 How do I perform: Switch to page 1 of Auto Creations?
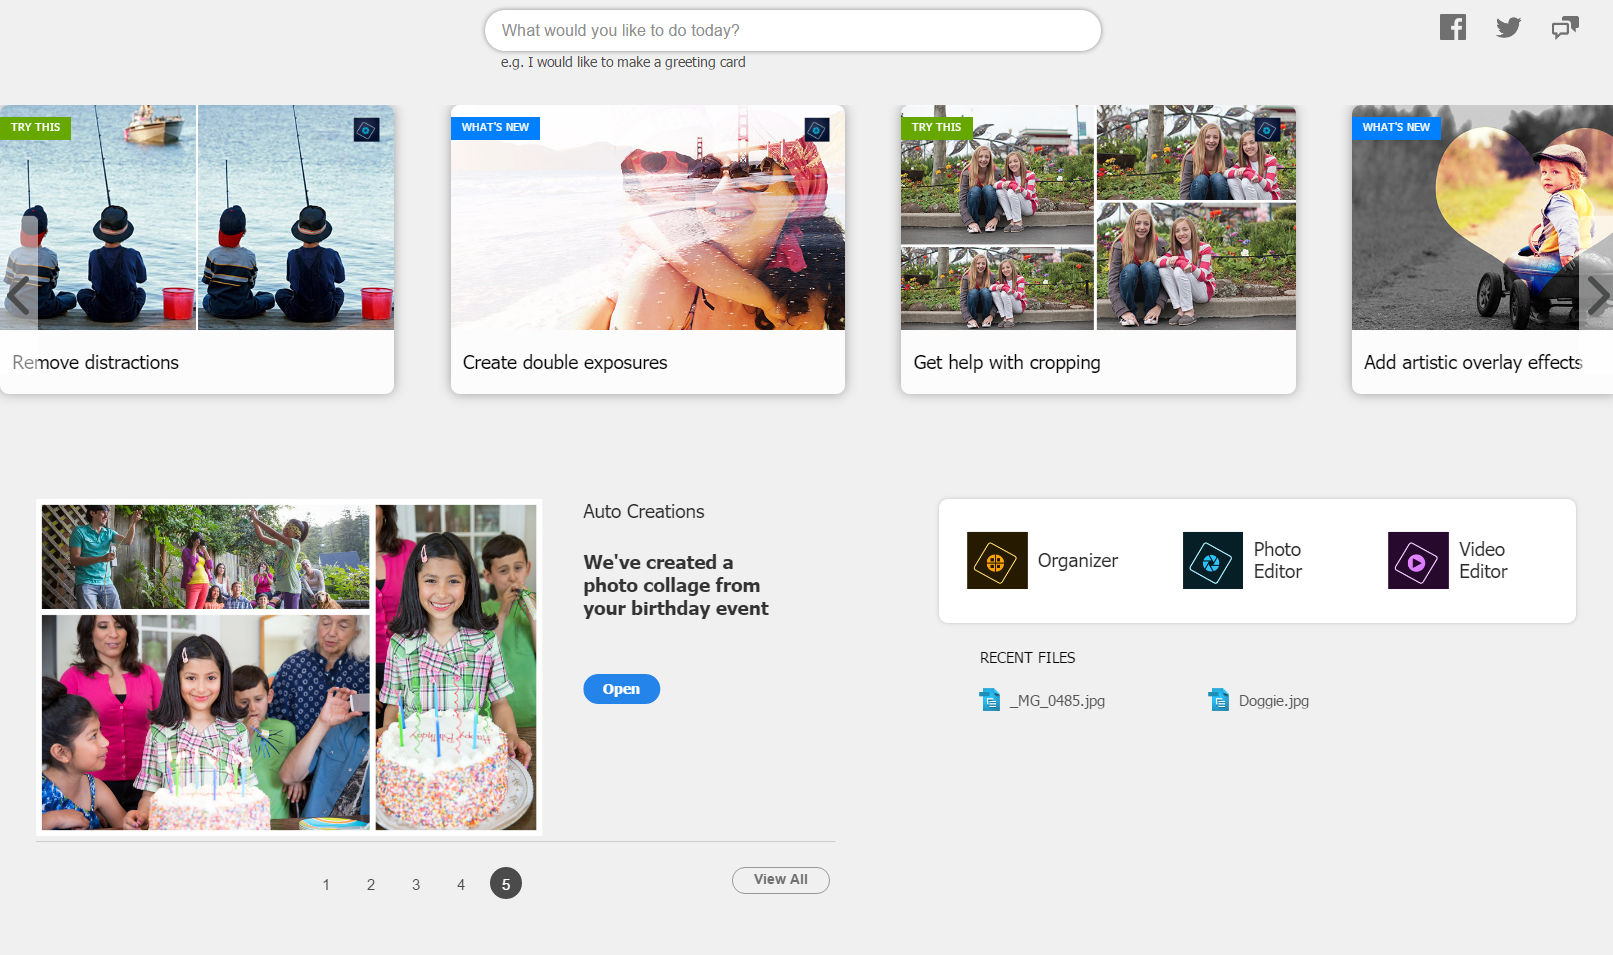pos(326,883)
